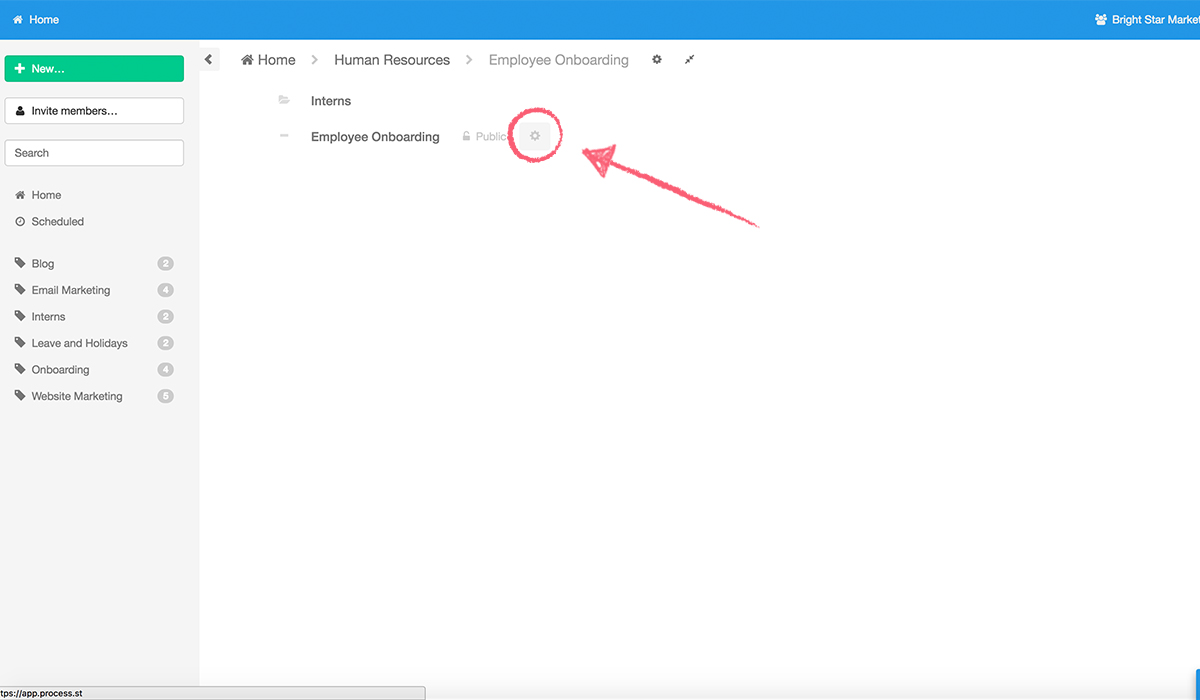Open the Interns folder in the list
Image resolution: width=1200 pixels, height=700 pixels.
click(331, 101)
